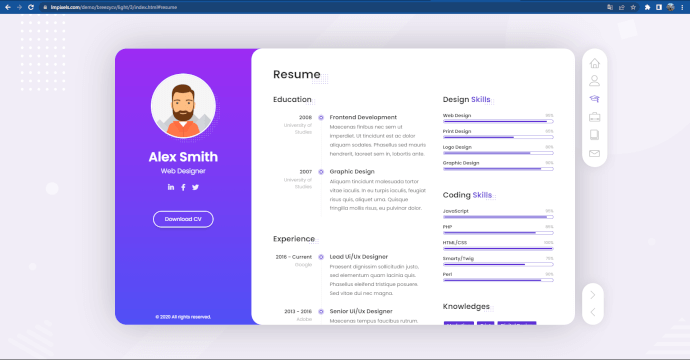Open the Blog book icon
The height and width of the screenshot is (360, 690).
[595, 135]
